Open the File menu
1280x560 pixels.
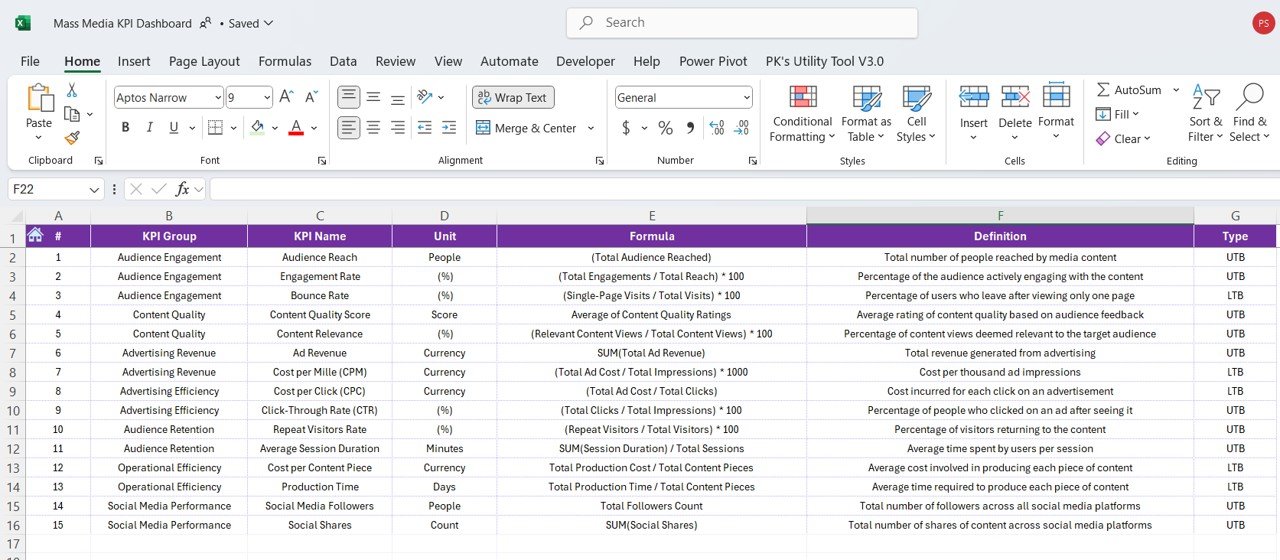click(30, 61)
